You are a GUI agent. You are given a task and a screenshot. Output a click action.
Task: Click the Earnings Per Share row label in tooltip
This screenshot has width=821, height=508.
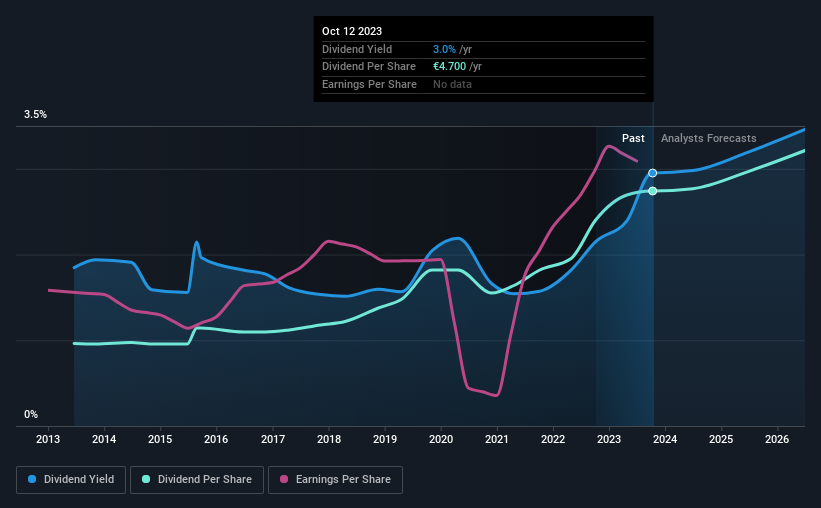pos(369,84)
